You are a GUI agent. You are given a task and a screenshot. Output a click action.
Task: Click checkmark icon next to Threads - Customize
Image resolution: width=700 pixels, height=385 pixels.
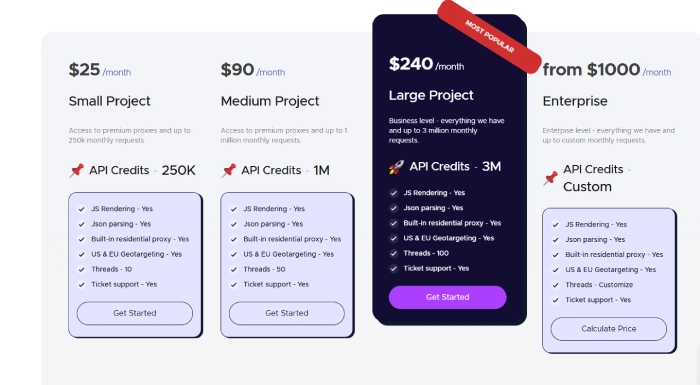pyautogui.click(x=555, y=285)
